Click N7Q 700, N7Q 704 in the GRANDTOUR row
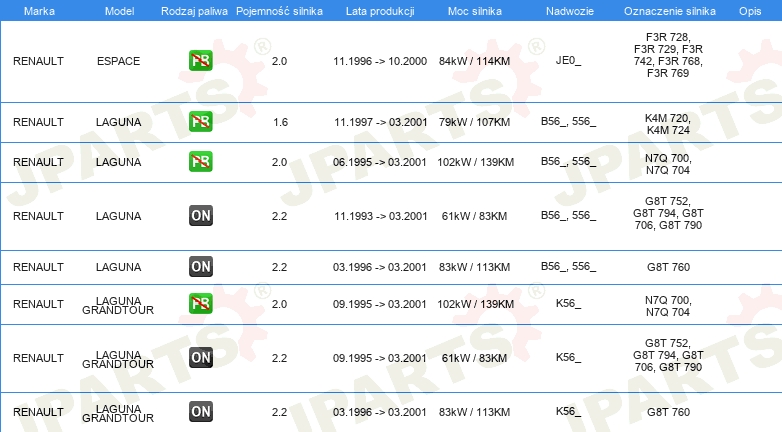 (x=668, y=306)
